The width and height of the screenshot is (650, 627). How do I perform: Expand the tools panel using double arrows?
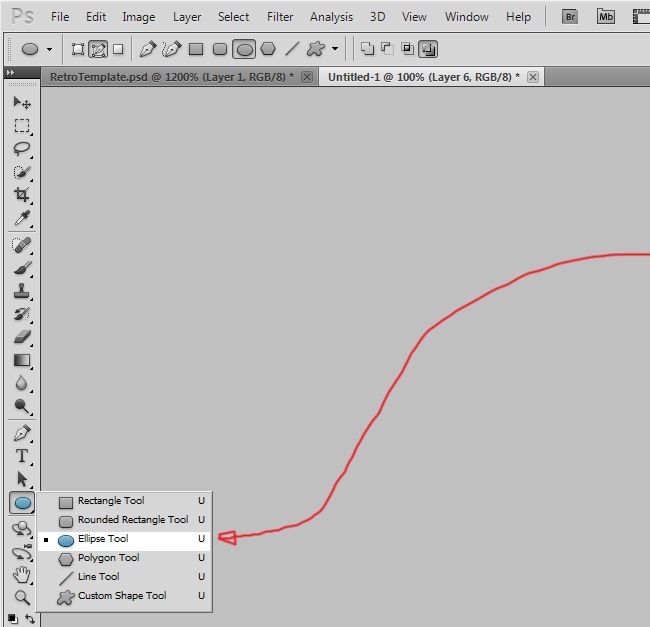(x=10, y=73)
